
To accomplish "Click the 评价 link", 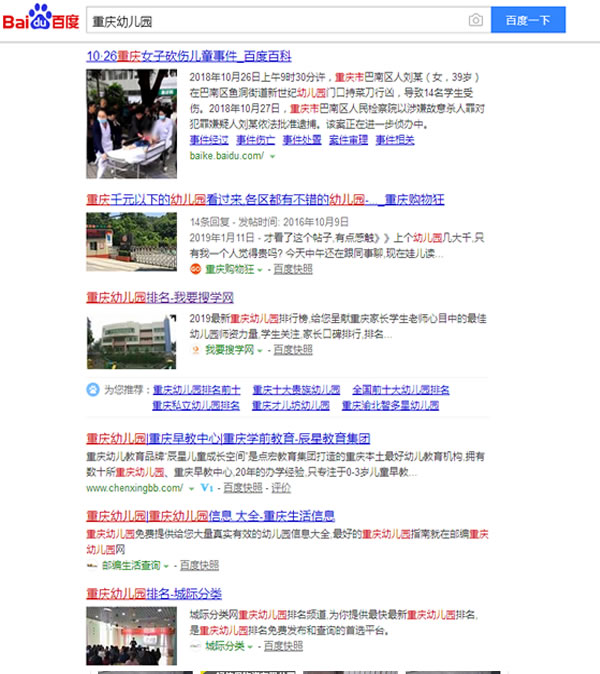I will pyautogui.click(x=281, y=488).
